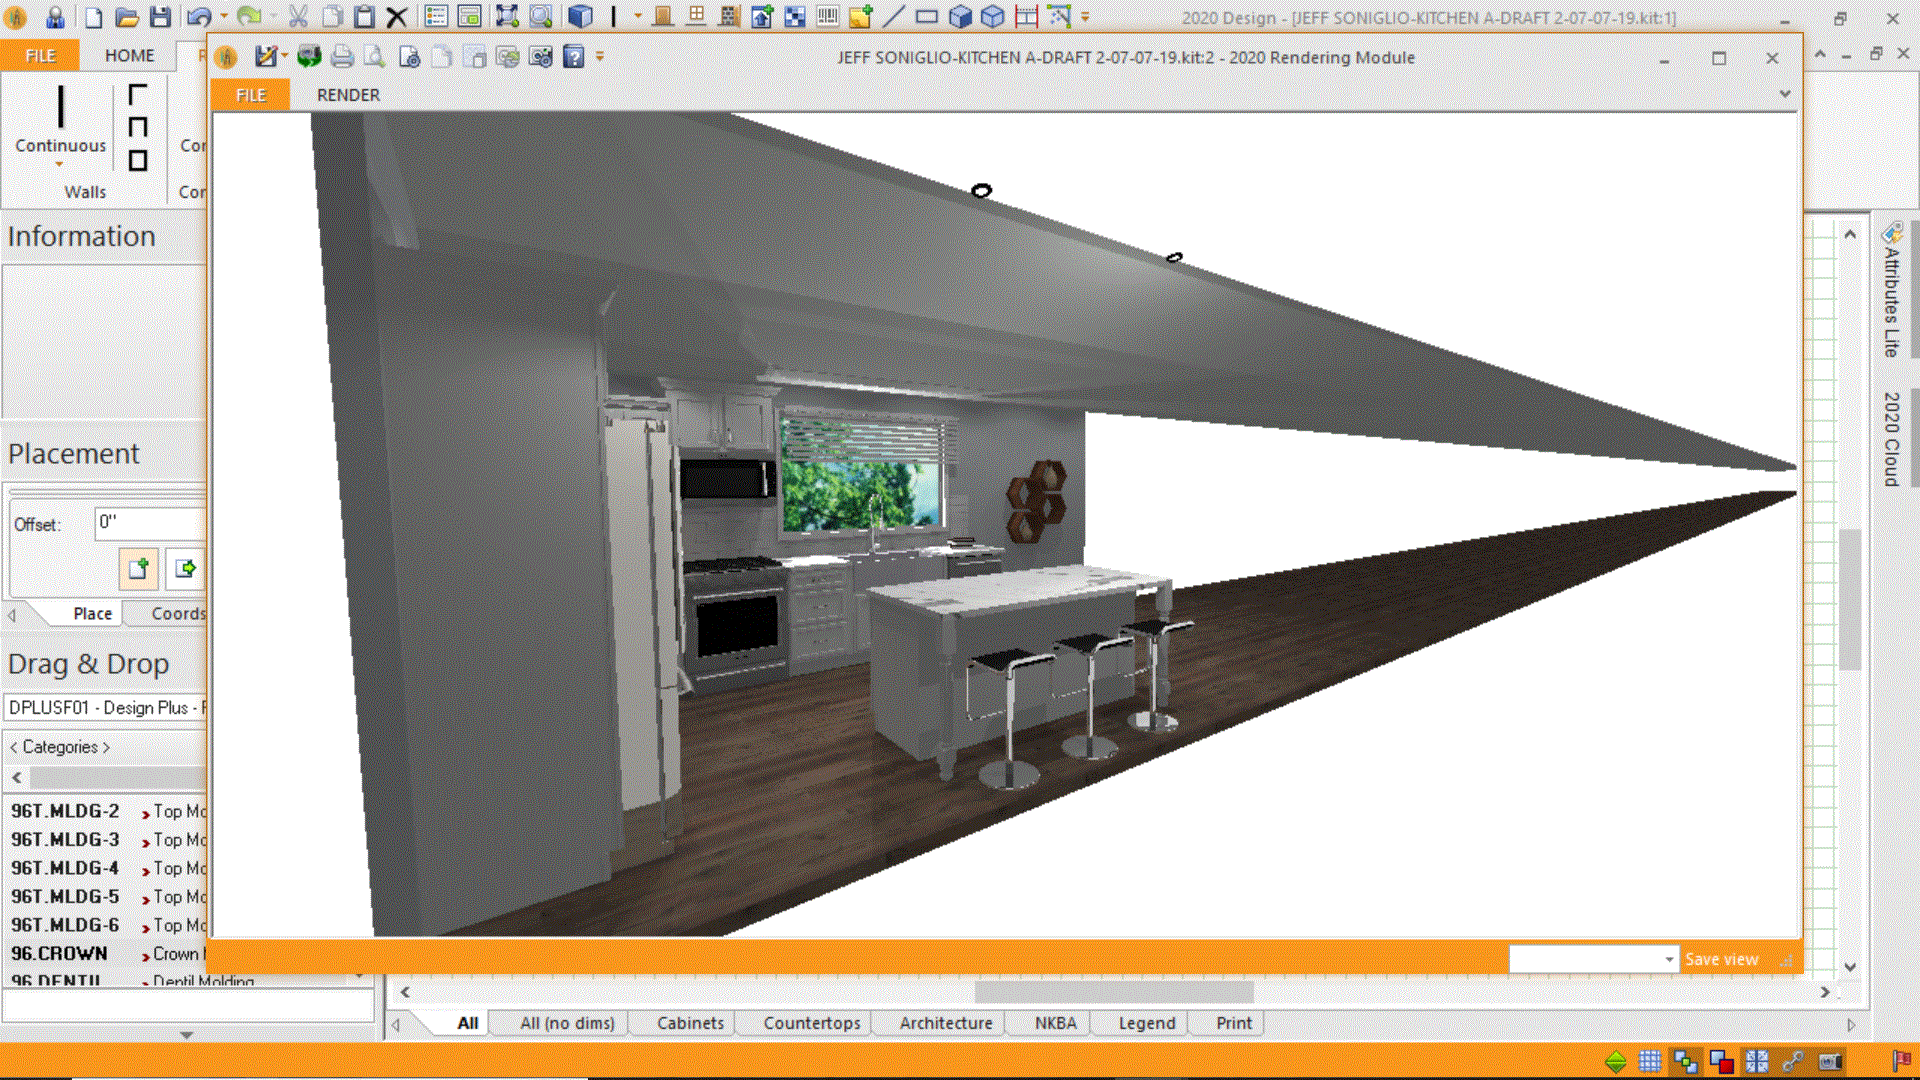This screenshot has height=1080, width=1920.
Task: Switch to the HOME ribbon tab
Action: click(x=130, y=56)
